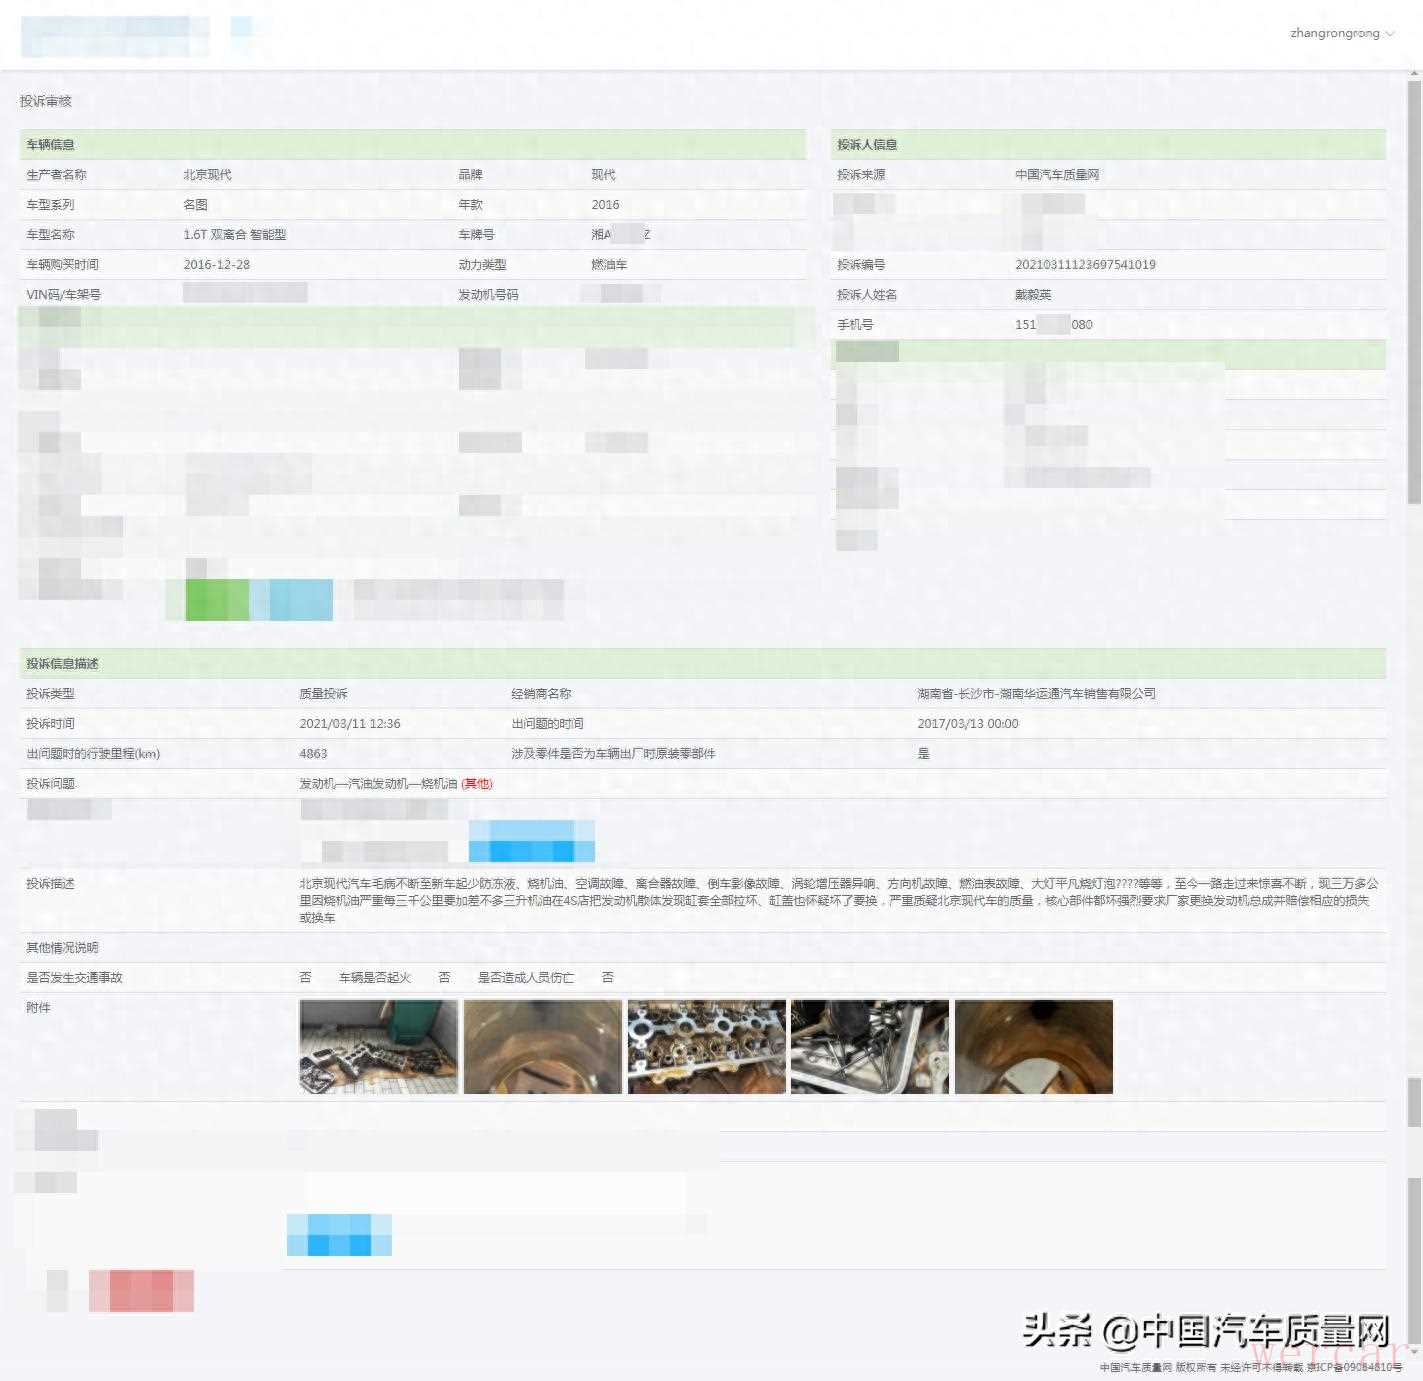Image resolution: width=1423 pixels, height=1381 pixels.
Task: Open the zhangrongrong user account dropdown
Action: 1341,33
